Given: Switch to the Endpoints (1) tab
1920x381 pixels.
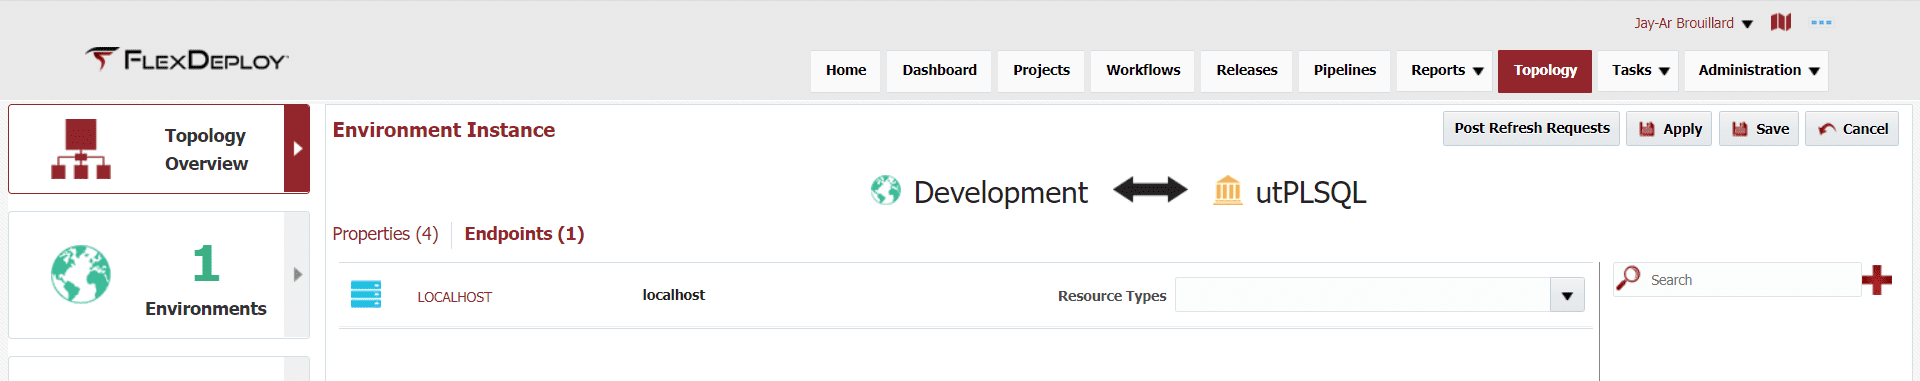Looking at the screenshot, I should pyautogui.click(x=524, y=234).
